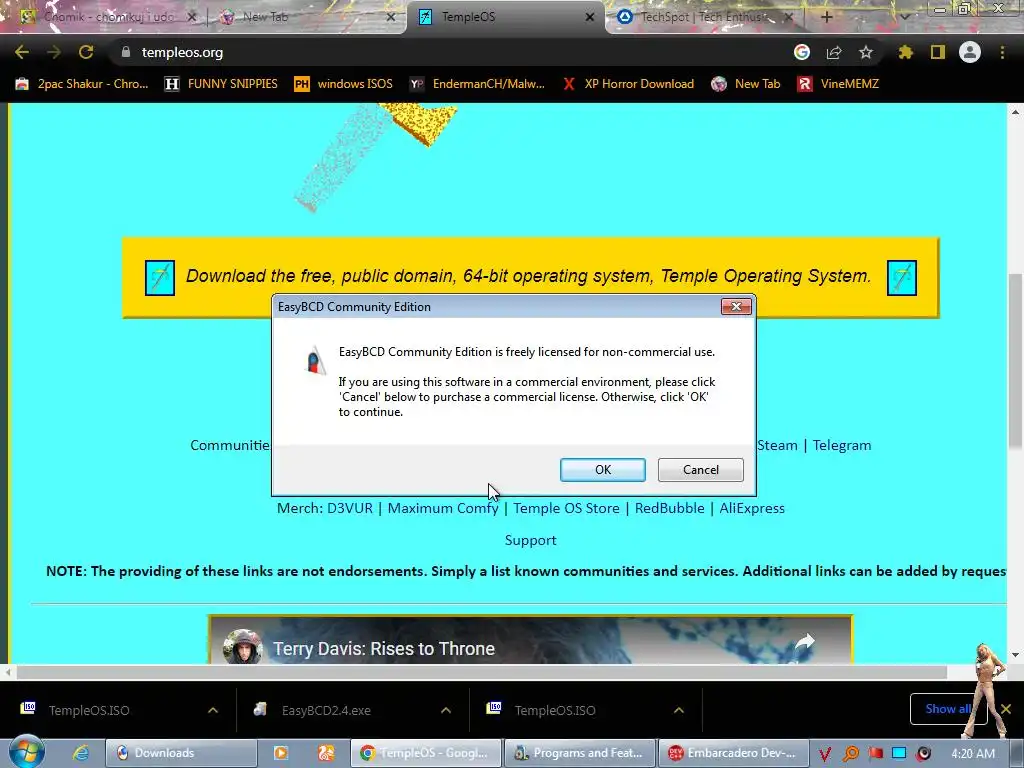This screenshot has width=1024, height=768.
Task: Open VineMEMZ bookmark
Action: click(839, 84)
